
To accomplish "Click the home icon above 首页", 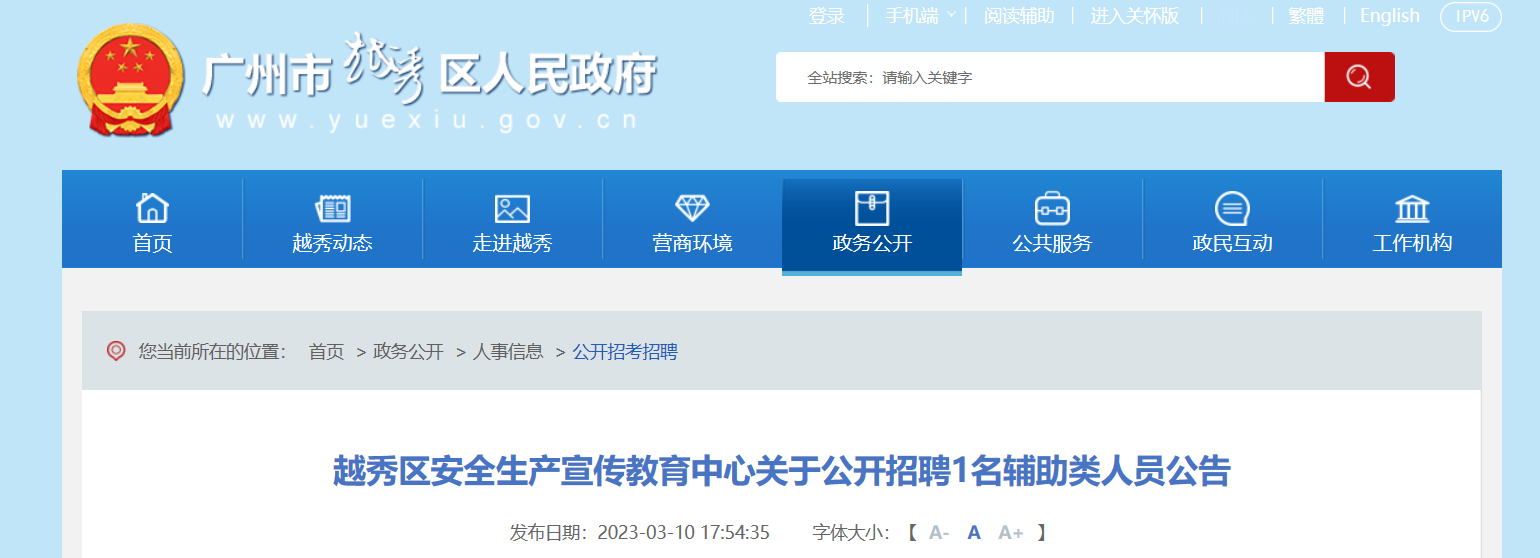I will [x=152, y=208].
